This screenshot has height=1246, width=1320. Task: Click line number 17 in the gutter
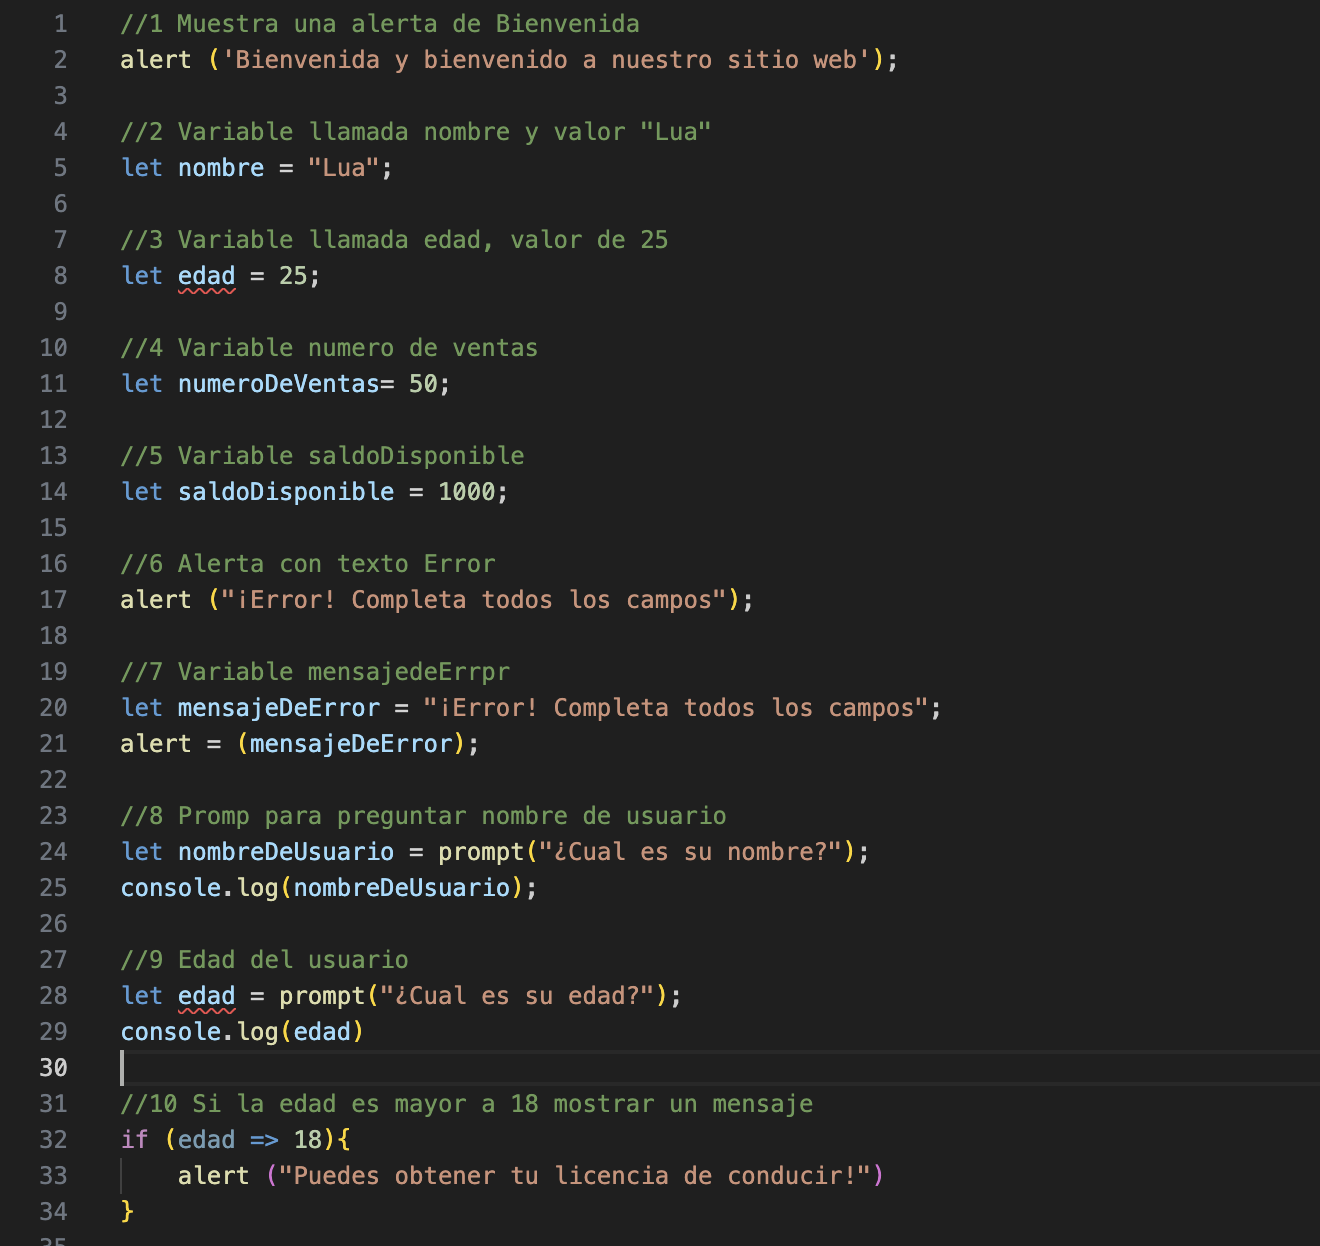point(53,600)
